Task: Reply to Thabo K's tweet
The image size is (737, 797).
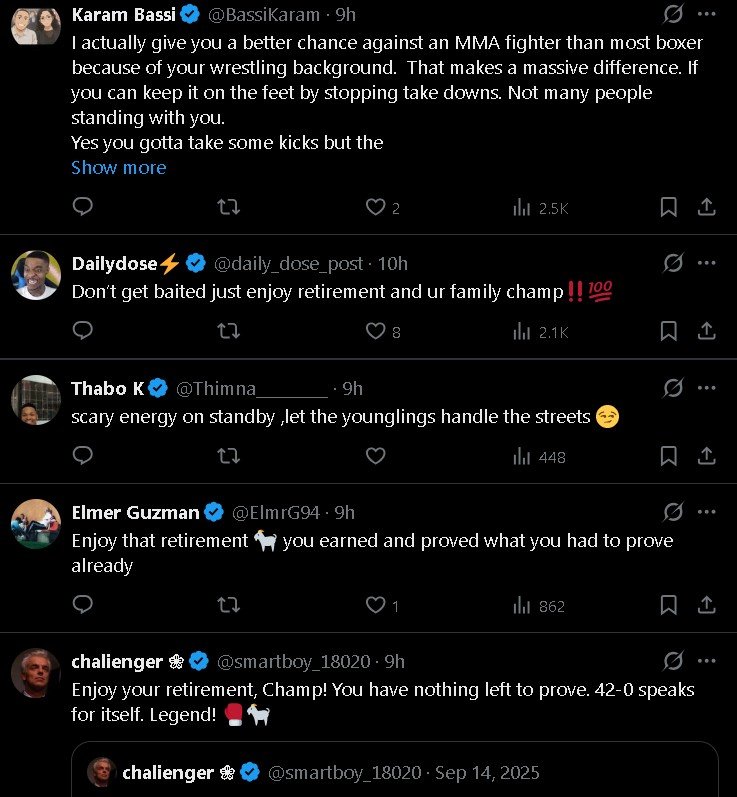Action: click(x=84, y=456)
